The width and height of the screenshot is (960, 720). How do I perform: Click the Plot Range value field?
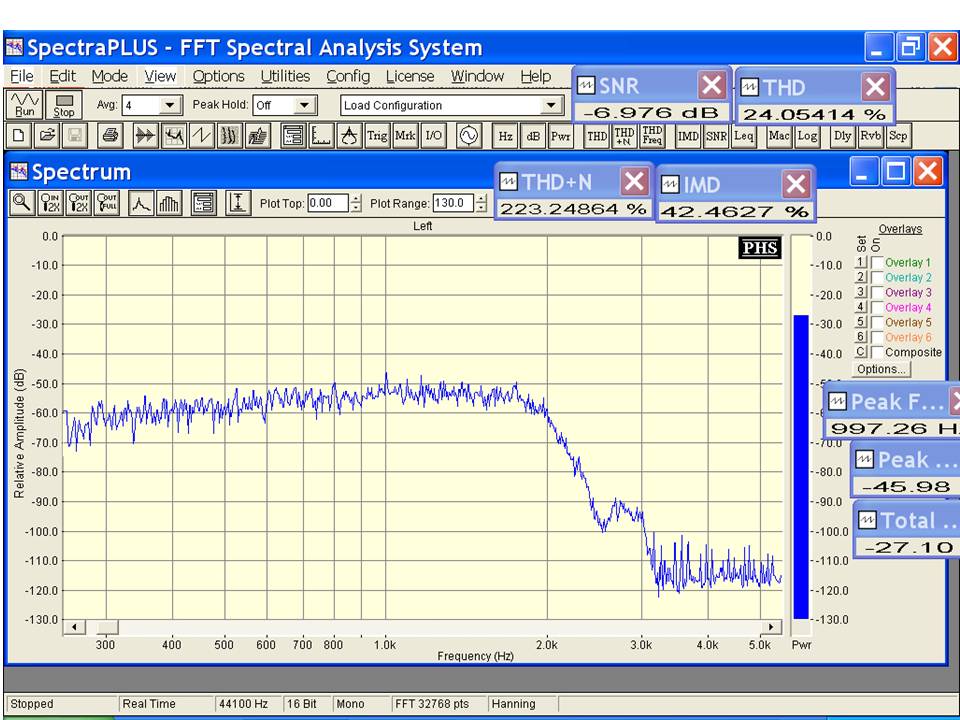pos(454,203)
